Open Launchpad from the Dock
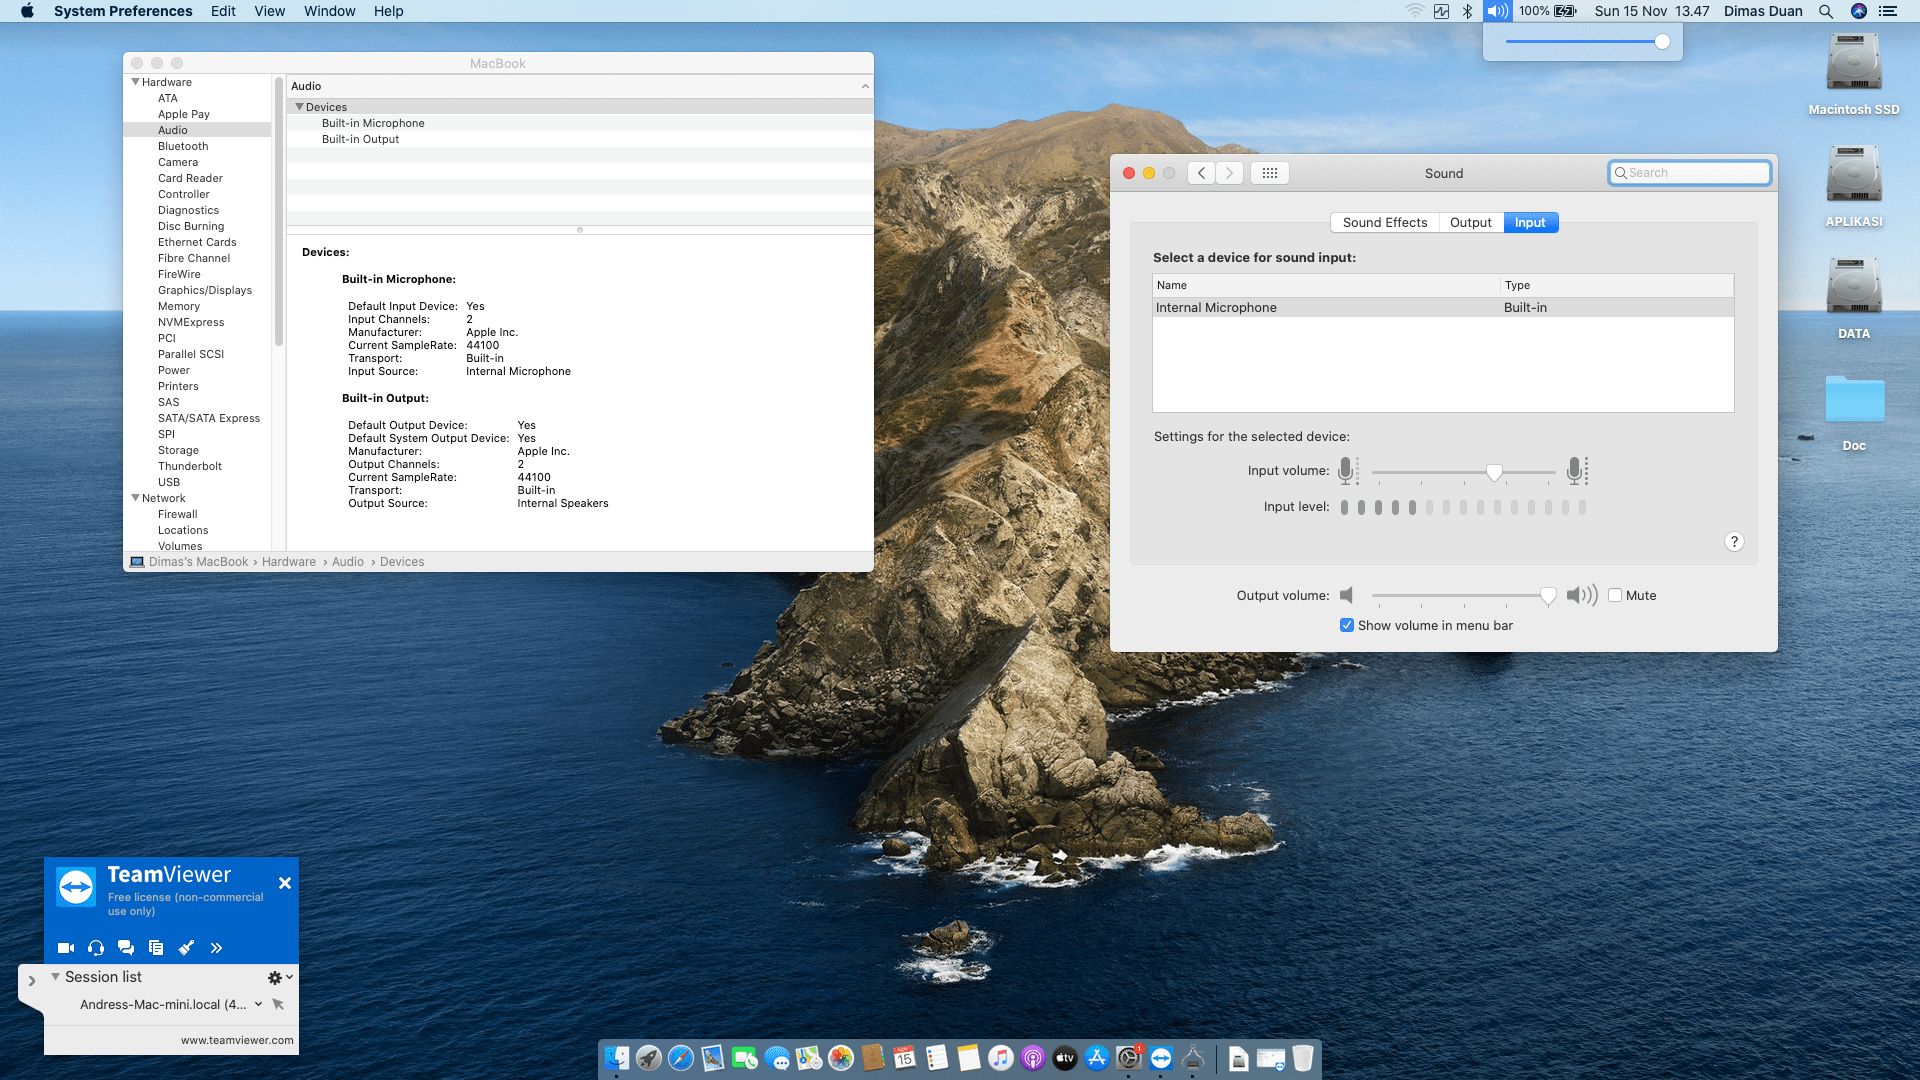The width and height of the screenshot is (1920, 1080). click(649, 1058)
